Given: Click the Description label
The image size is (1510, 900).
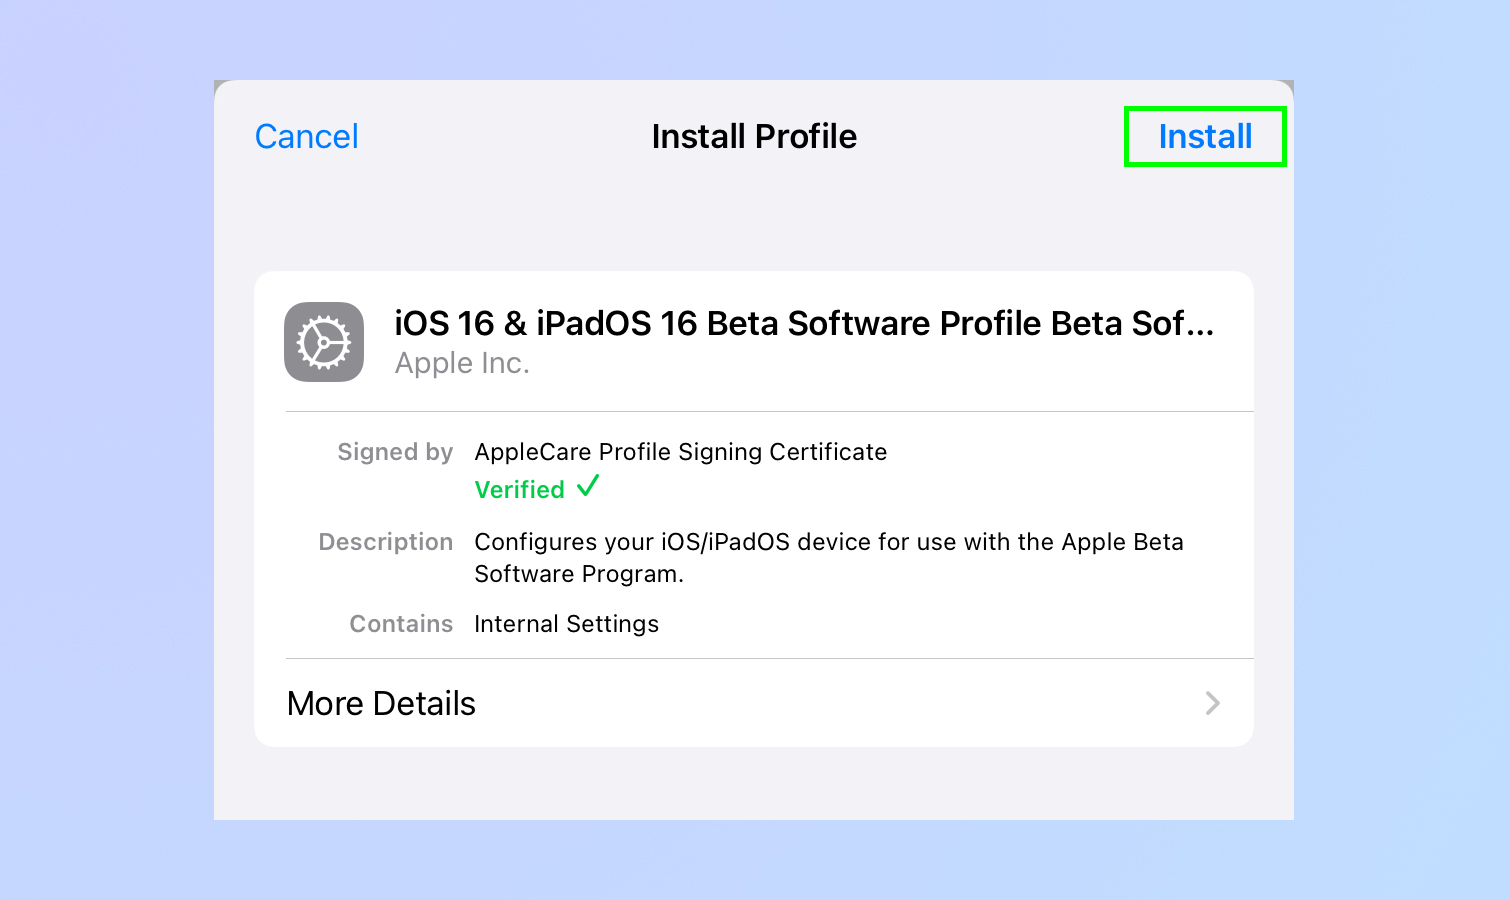Looking at the screenshot, I should (386, 542).
